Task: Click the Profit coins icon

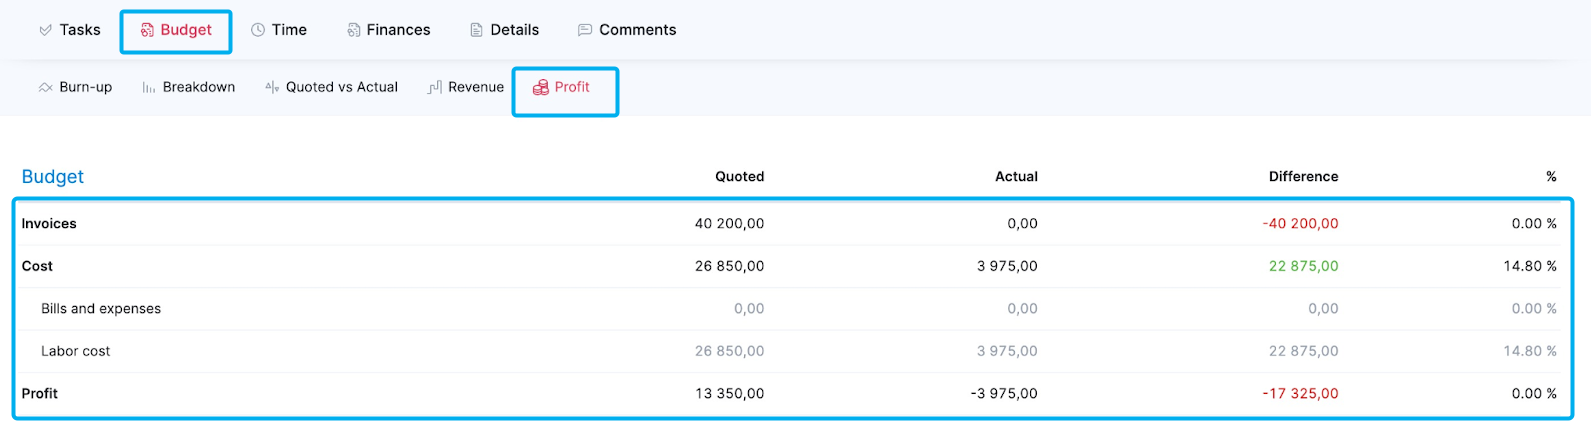Action: (x=540, y=87)
